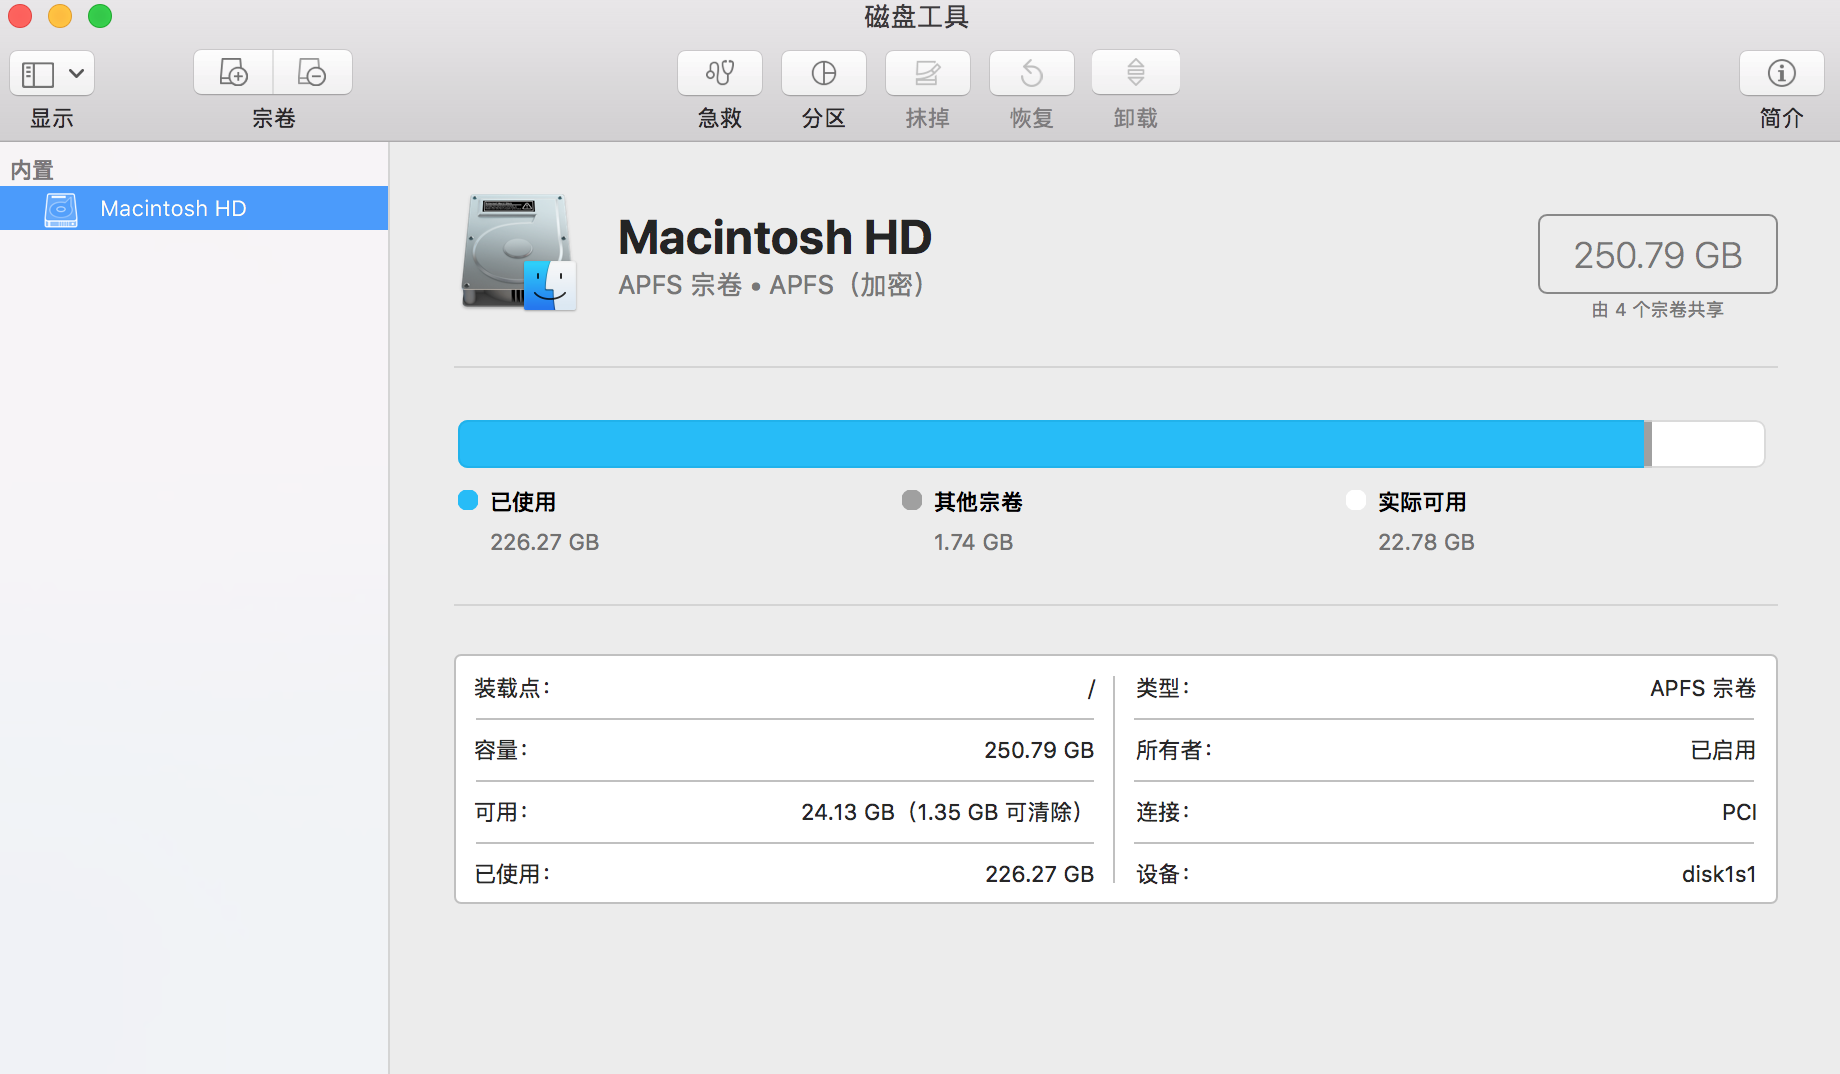
Task: Unmount the volume with the 卸载 icon
Action: 1136,73
